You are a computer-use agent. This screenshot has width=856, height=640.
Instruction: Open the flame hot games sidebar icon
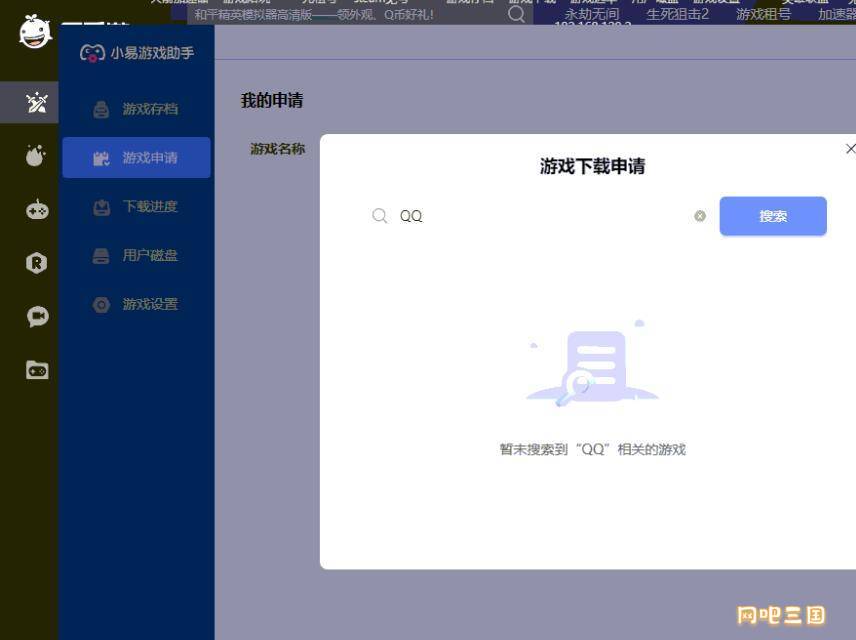point(36,156)
